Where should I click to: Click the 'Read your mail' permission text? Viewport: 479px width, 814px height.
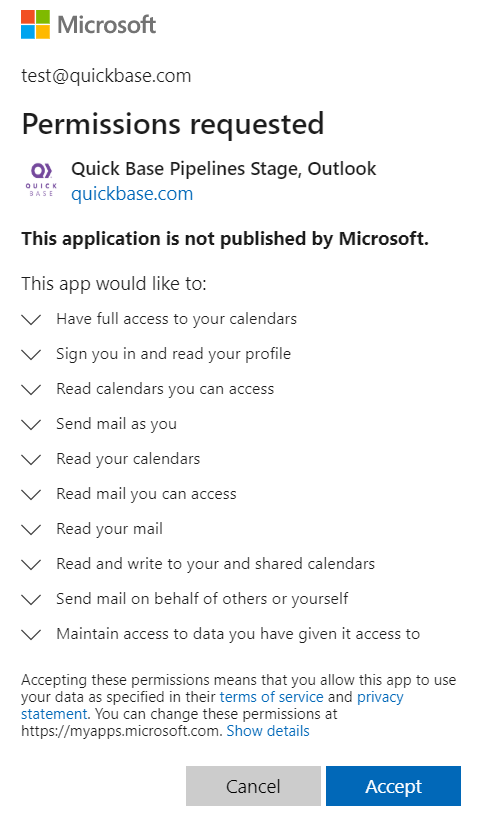pos(110,529)
